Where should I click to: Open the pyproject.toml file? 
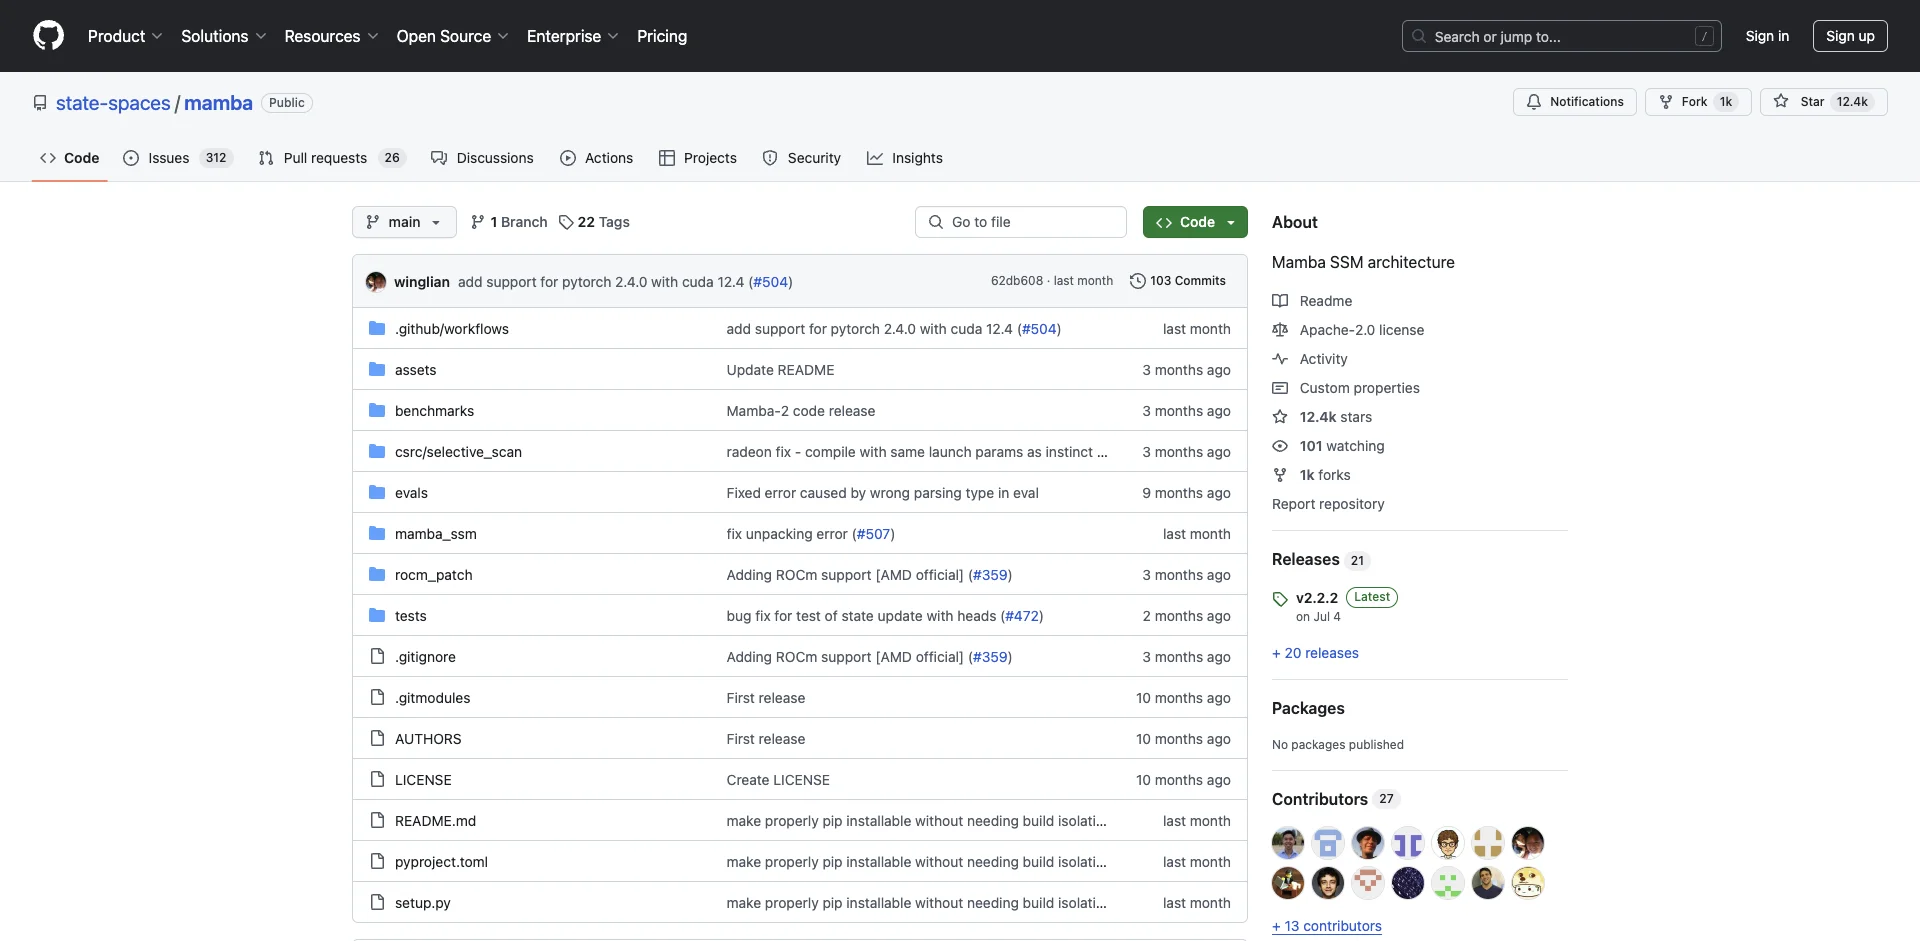coord(441,862)
